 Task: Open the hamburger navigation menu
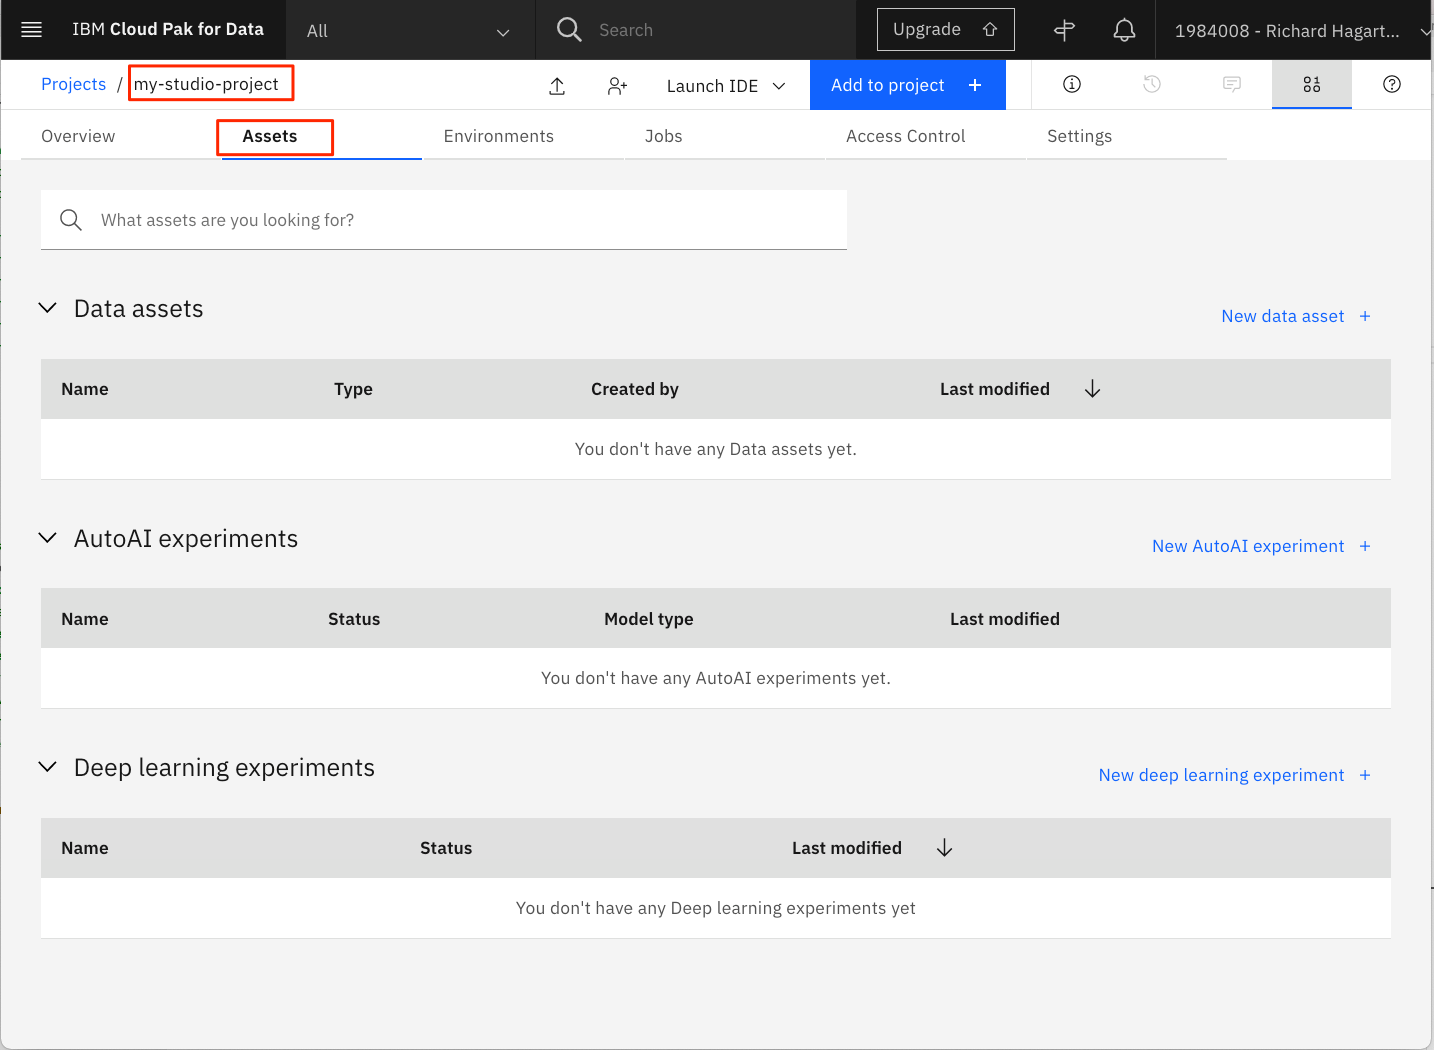[x=31, y=30]
